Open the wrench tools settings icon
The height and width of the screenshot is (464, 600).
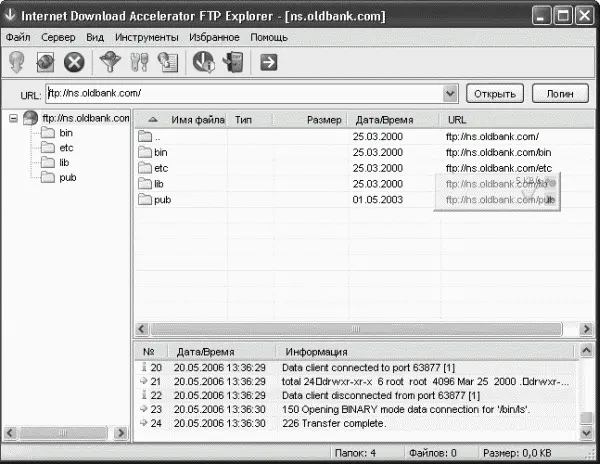point(139,62)
